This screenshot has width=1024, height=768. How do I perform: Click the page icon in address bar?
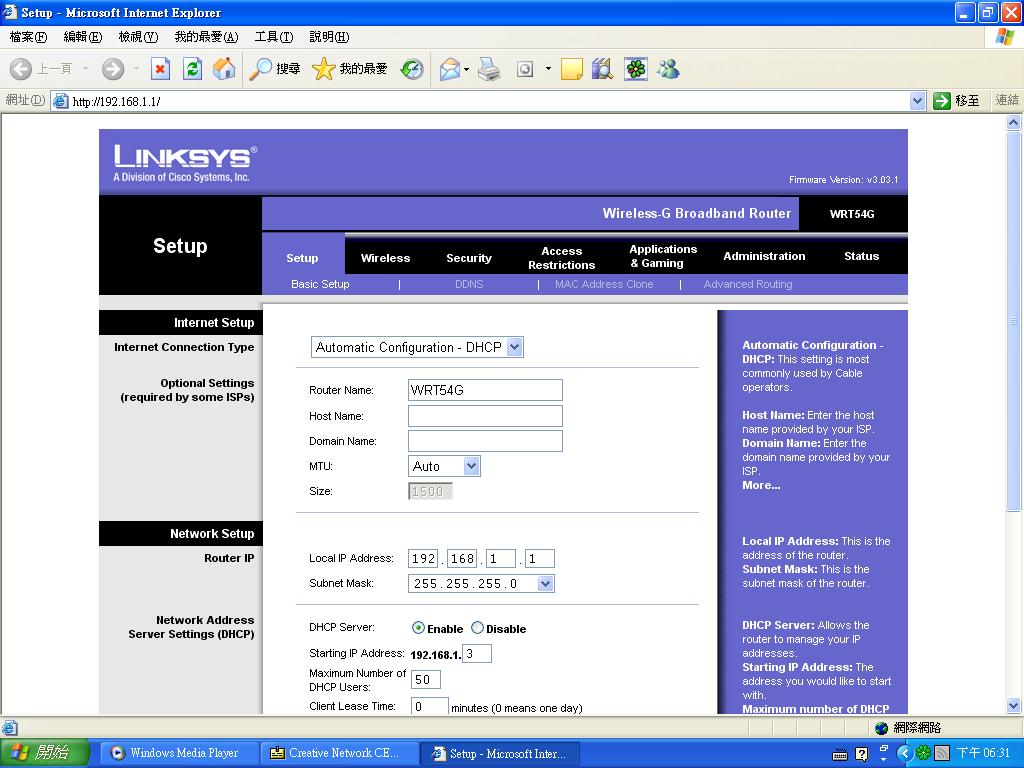tap(61, 101)
